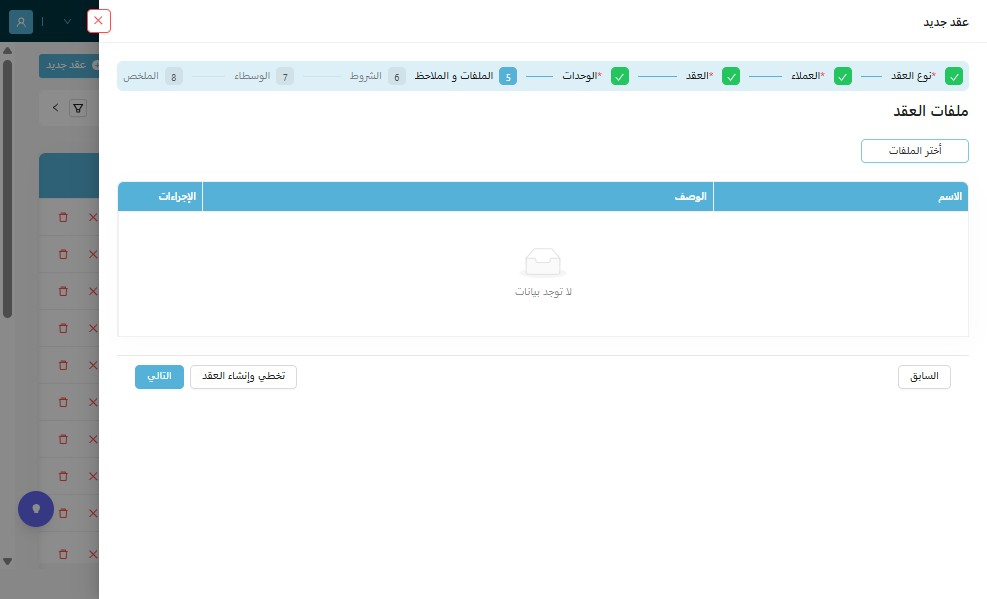Open user profile icon in background header
The height and width of the screenshot is (599, 987).
pyautogui.click(x=21, y=22)
